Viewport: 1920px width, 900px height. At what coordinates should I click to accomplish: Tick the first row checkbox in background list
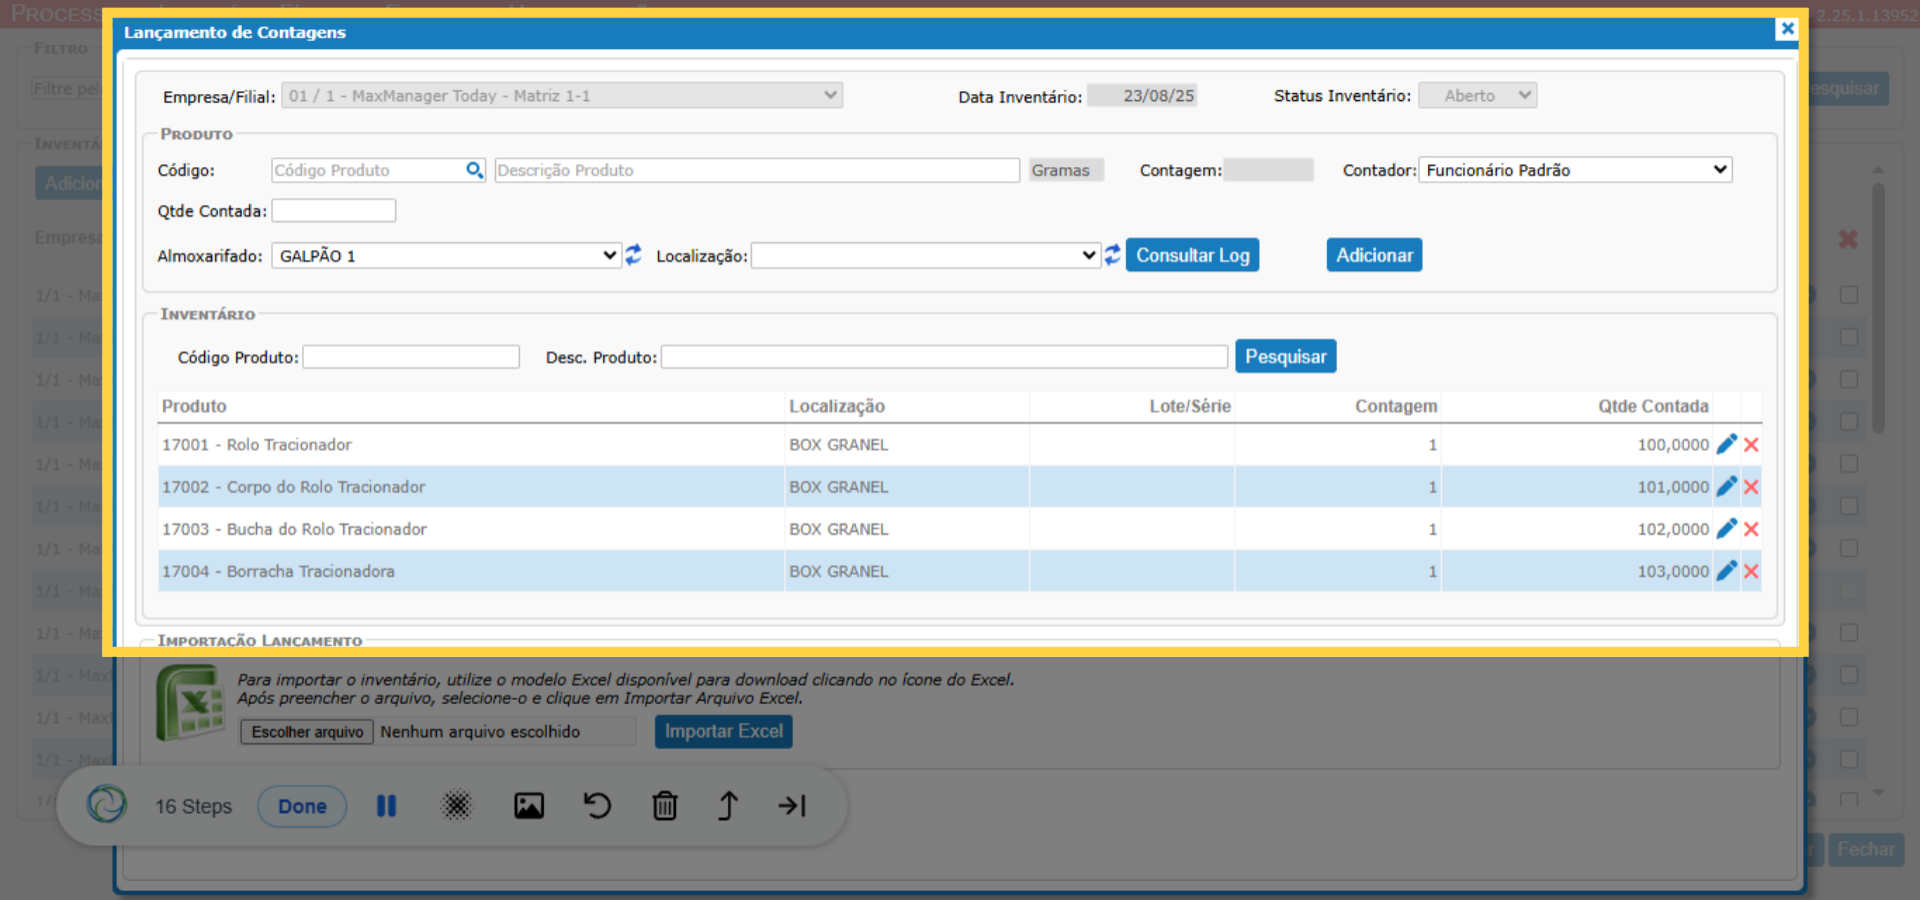coord(1849,295)
